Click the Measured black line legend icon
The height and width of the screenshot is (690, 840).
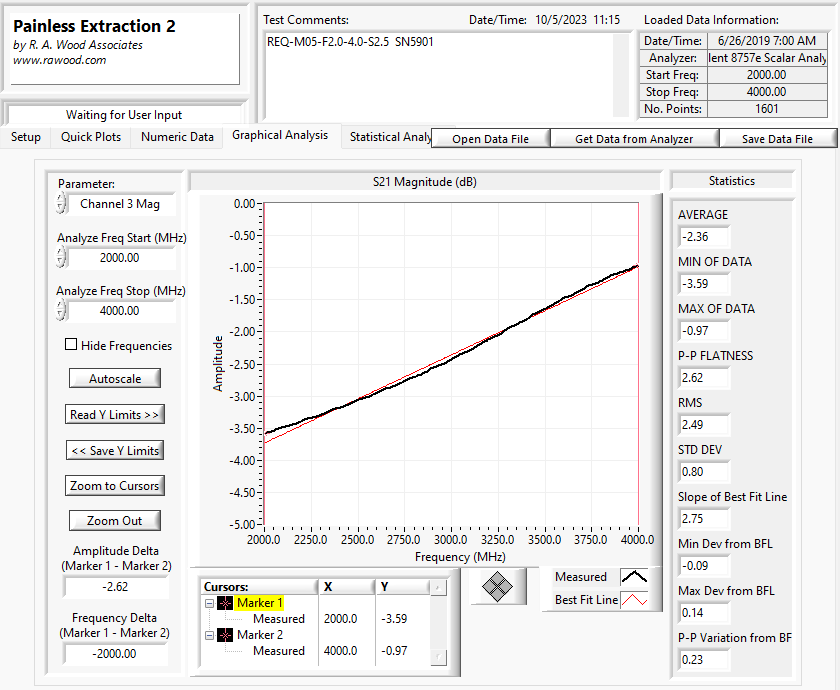634,577
